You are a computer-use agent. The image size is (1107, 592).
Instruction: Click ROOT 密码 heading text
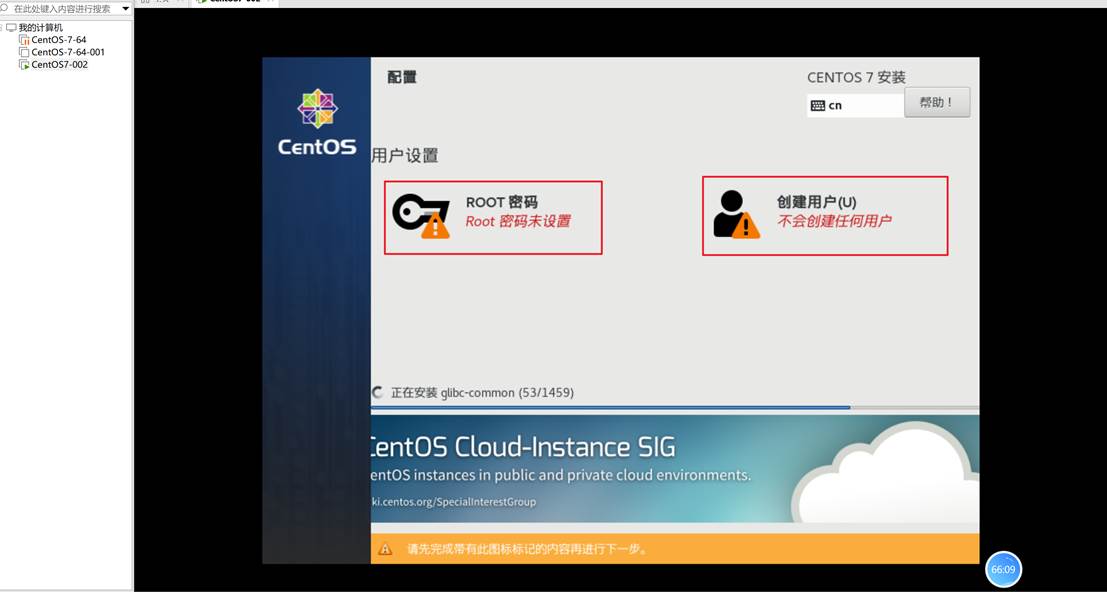tap(501, 203)
